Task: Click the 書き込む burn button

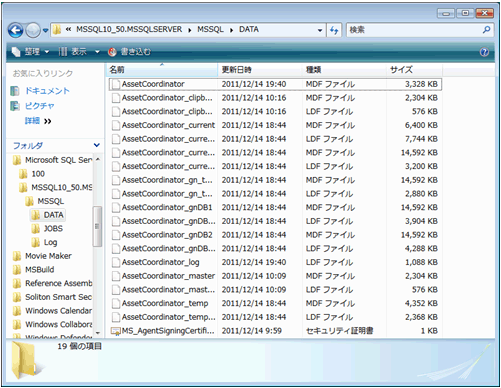Action: 129,52
